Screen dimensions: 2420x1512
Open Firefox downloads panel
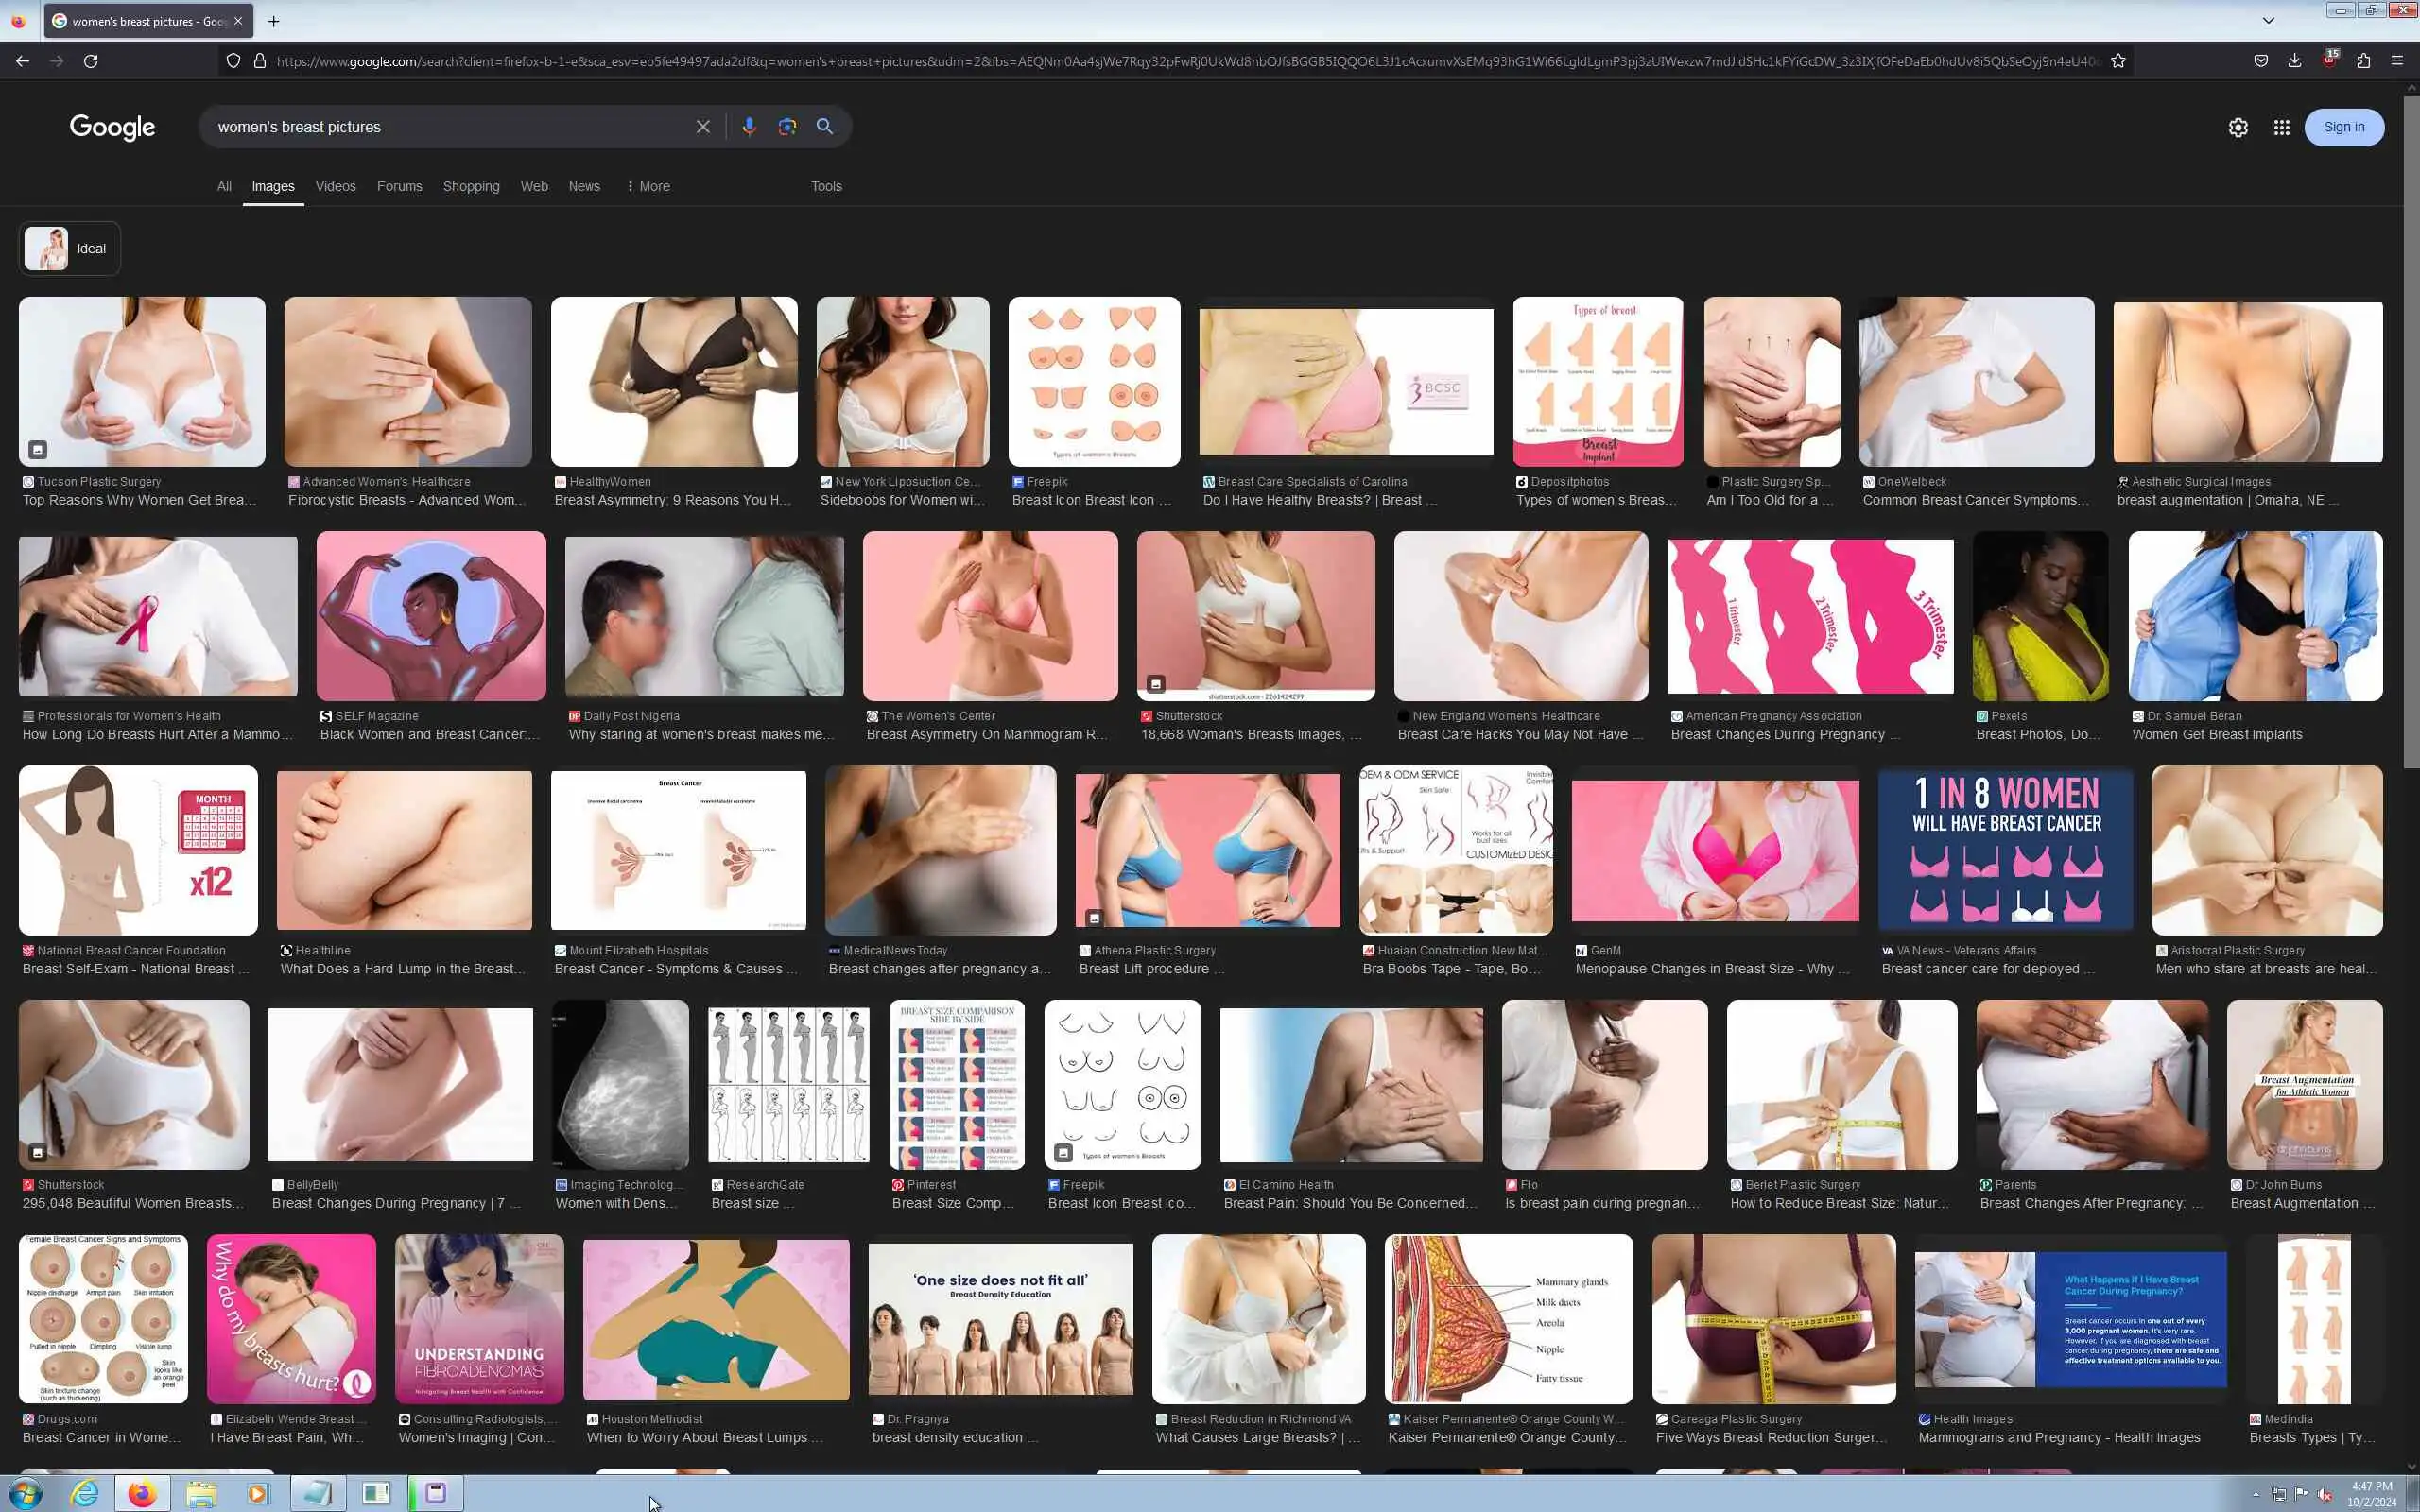pyautogui.click(x=2295, y=61)
